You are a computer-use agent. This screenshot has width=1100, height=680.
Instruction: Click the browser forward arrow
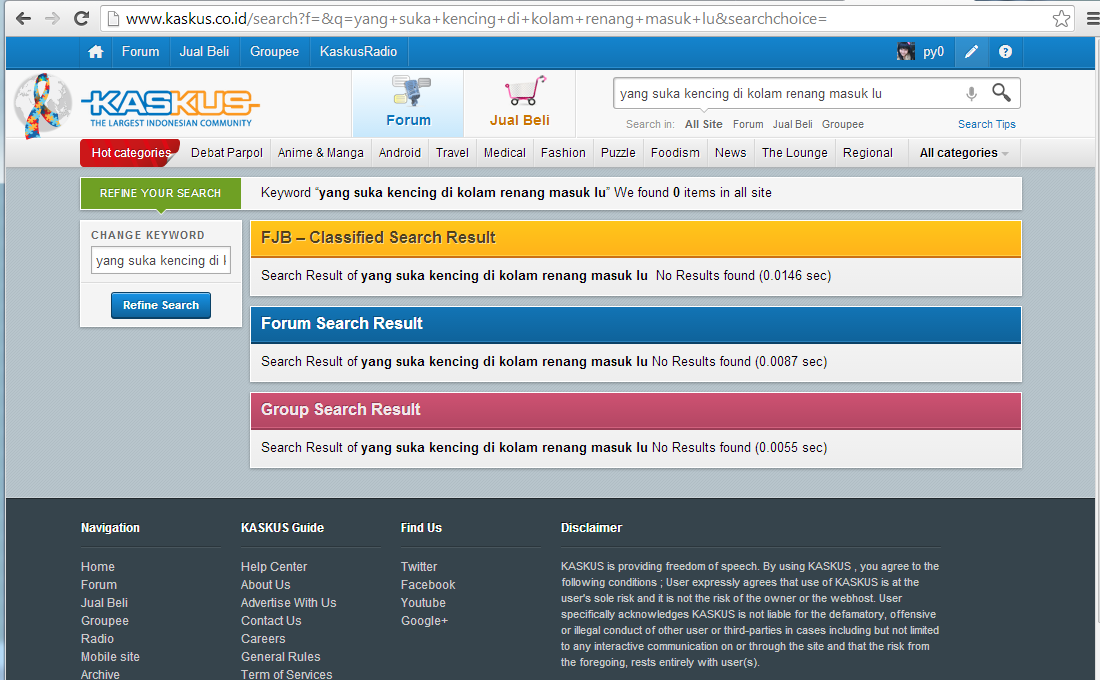point(52,19)
